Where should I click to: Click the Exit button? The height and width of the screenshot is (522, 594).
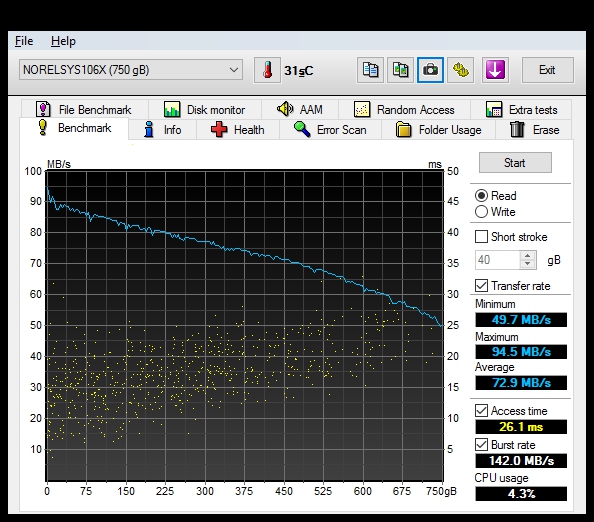[x=547, y=70]
